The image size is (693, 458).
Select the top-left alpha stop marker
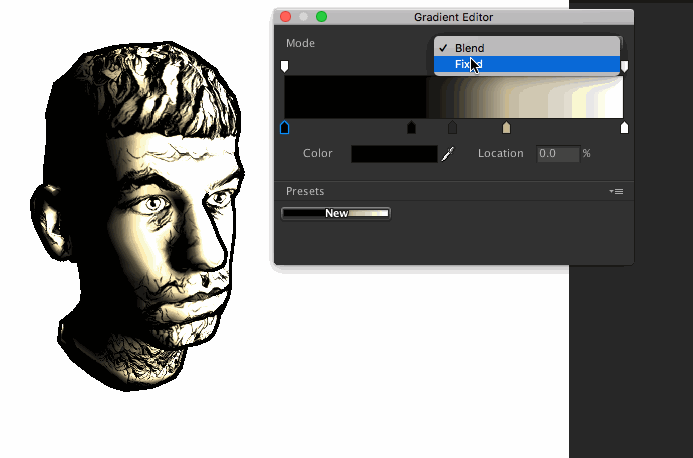pyautogui.click(x=284, y=66)
